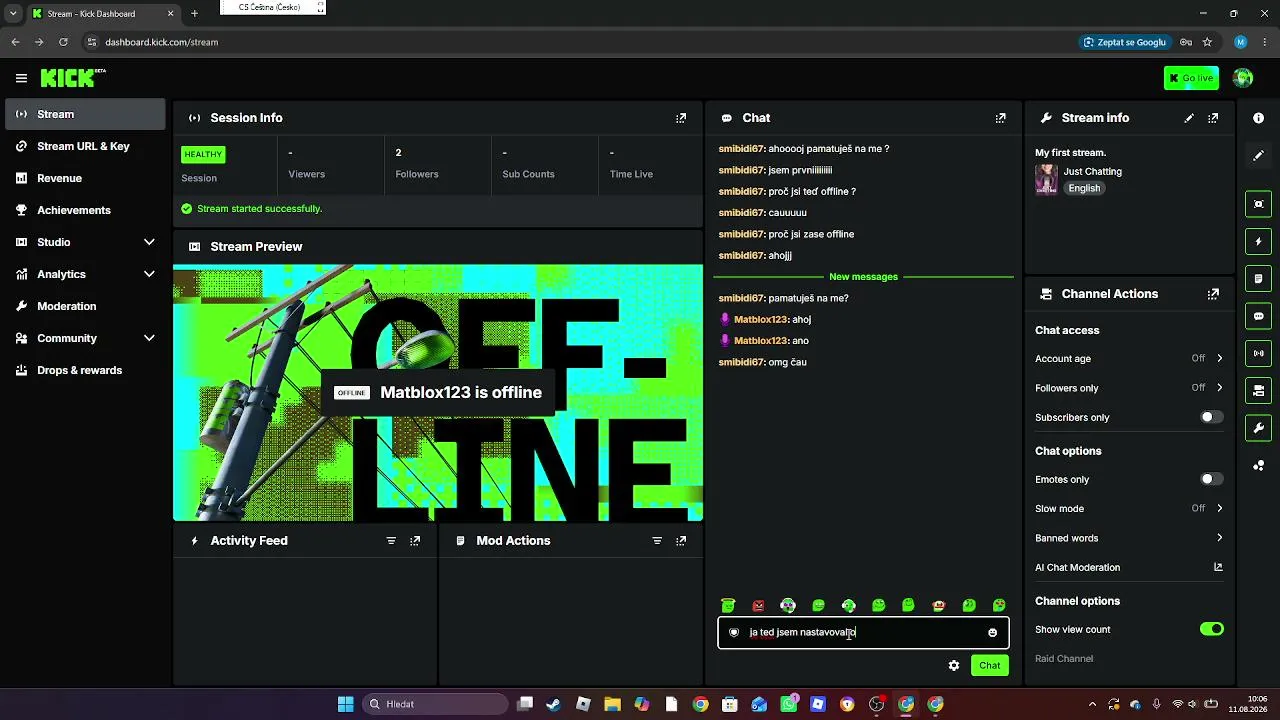Toggle the mod actions document icon in right sidebar

click(1258, 278)
